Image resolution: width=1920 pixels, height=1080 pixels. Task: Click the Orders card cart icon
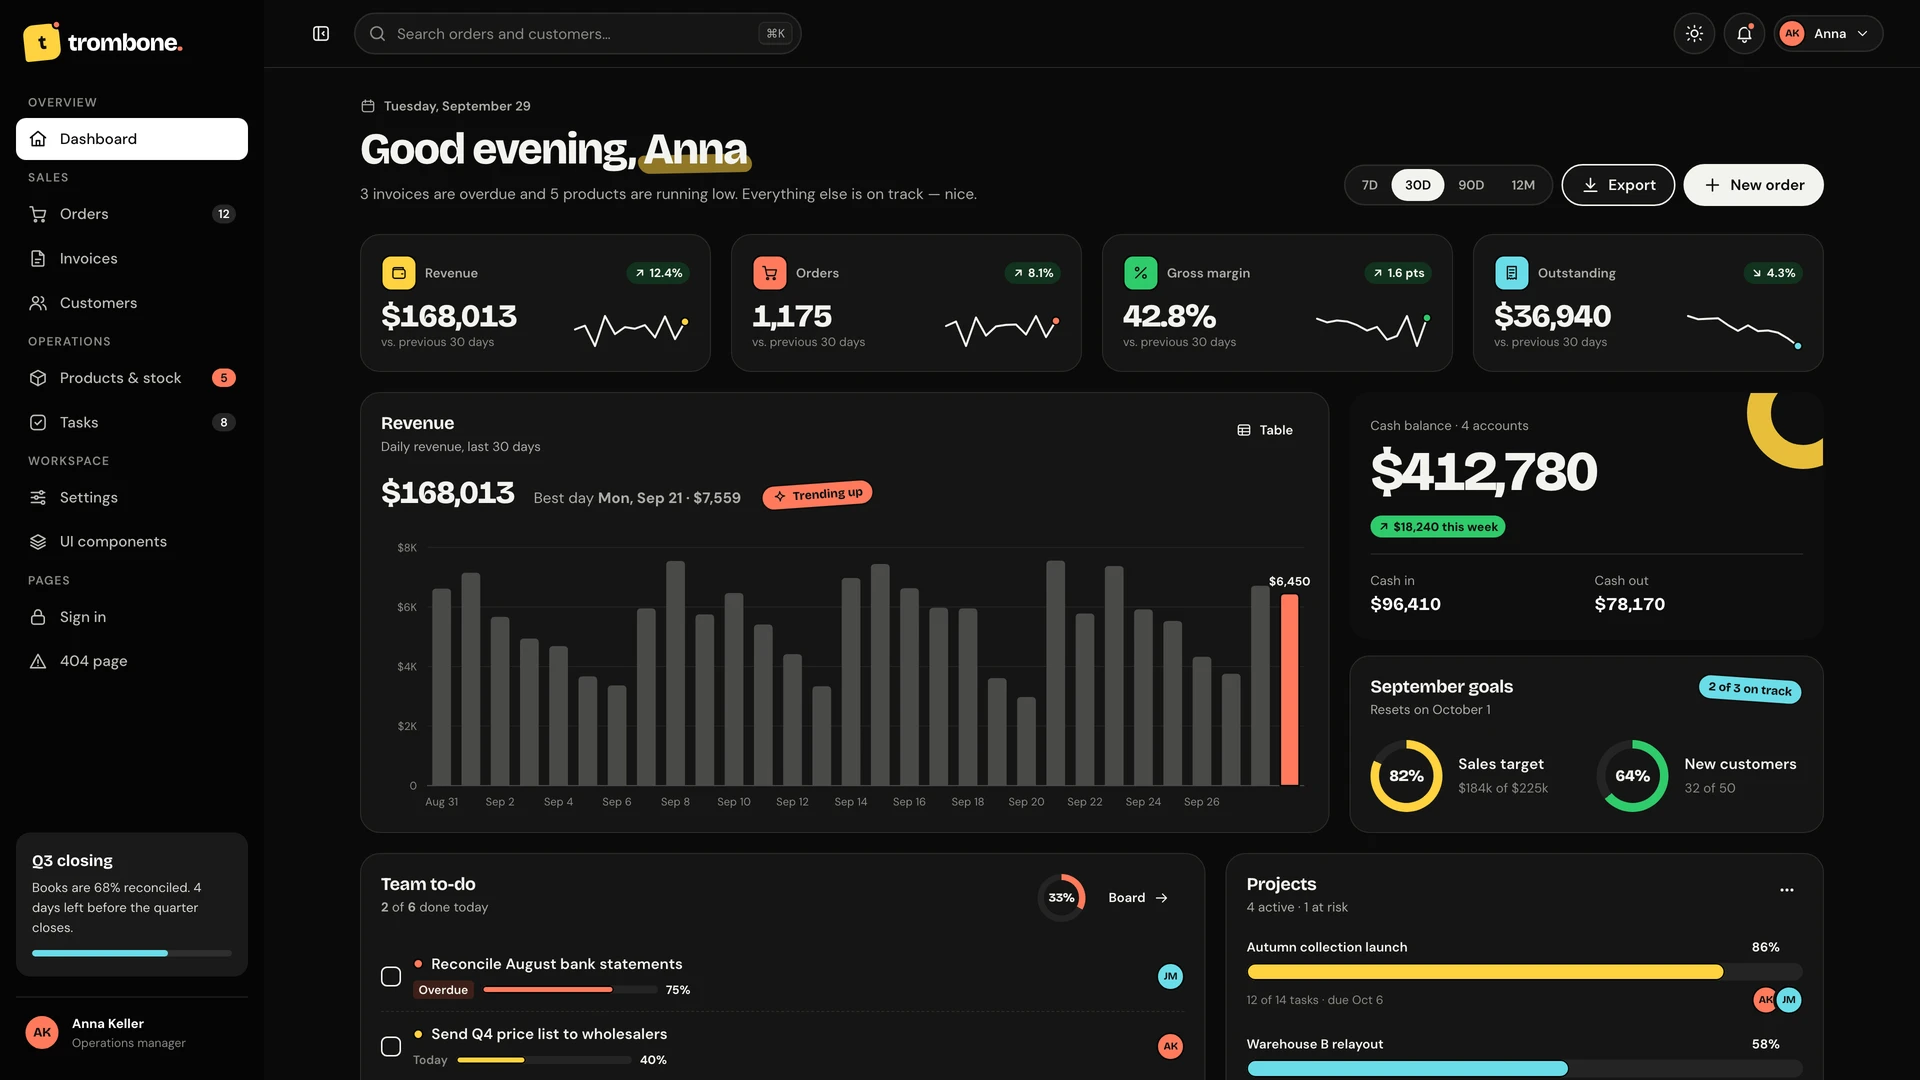769,273
